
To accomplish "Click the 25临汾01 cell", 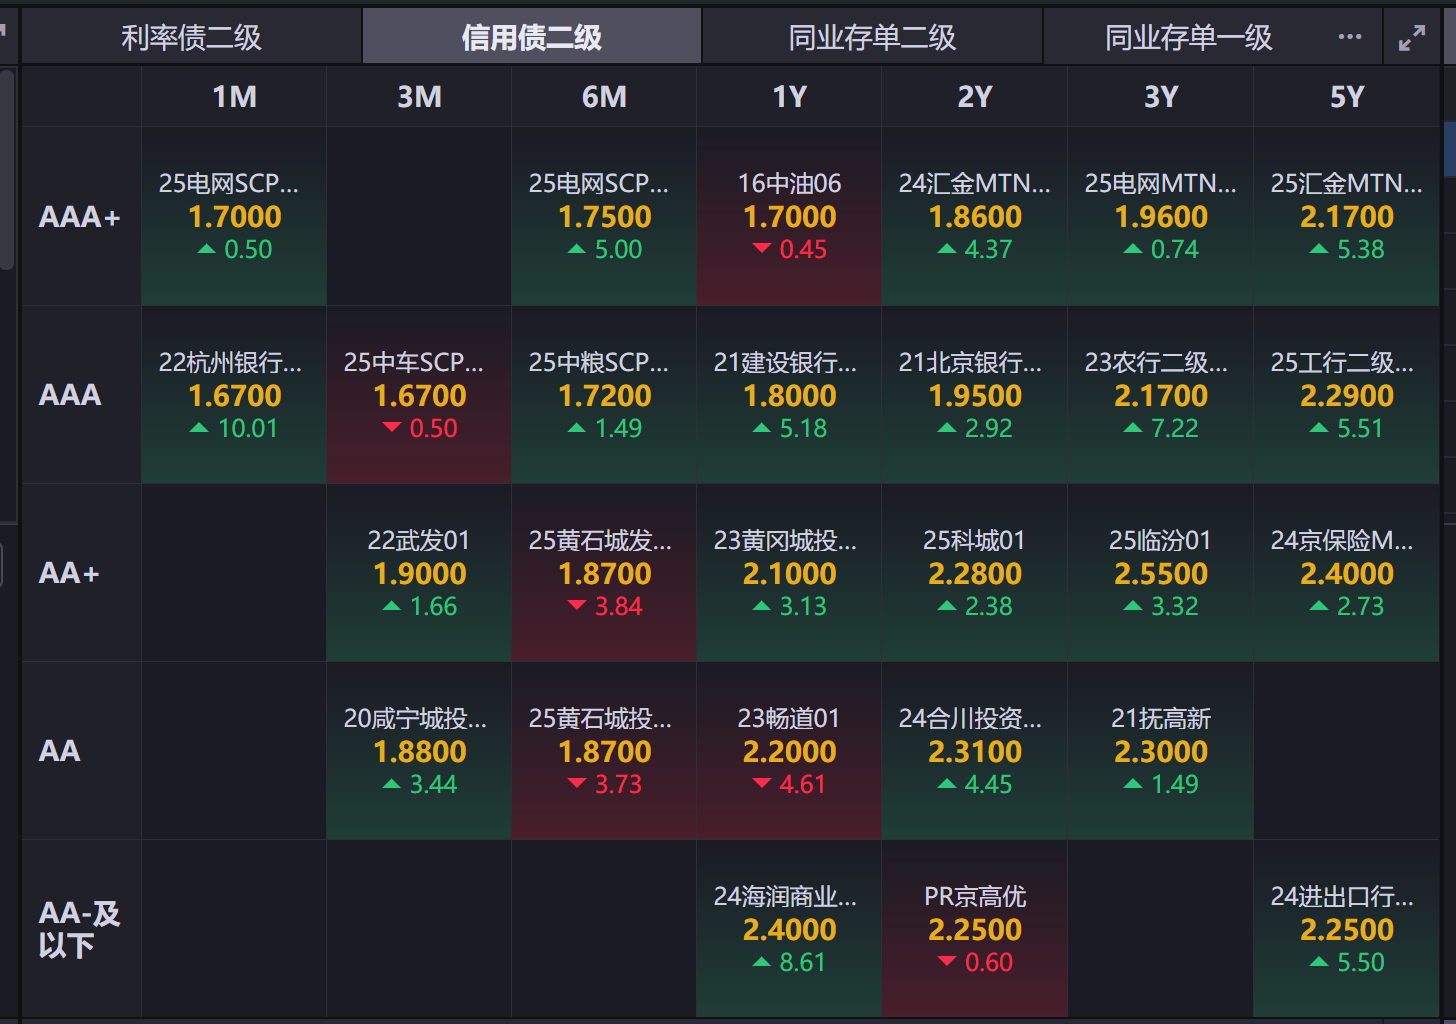I will coord(1160,573).
